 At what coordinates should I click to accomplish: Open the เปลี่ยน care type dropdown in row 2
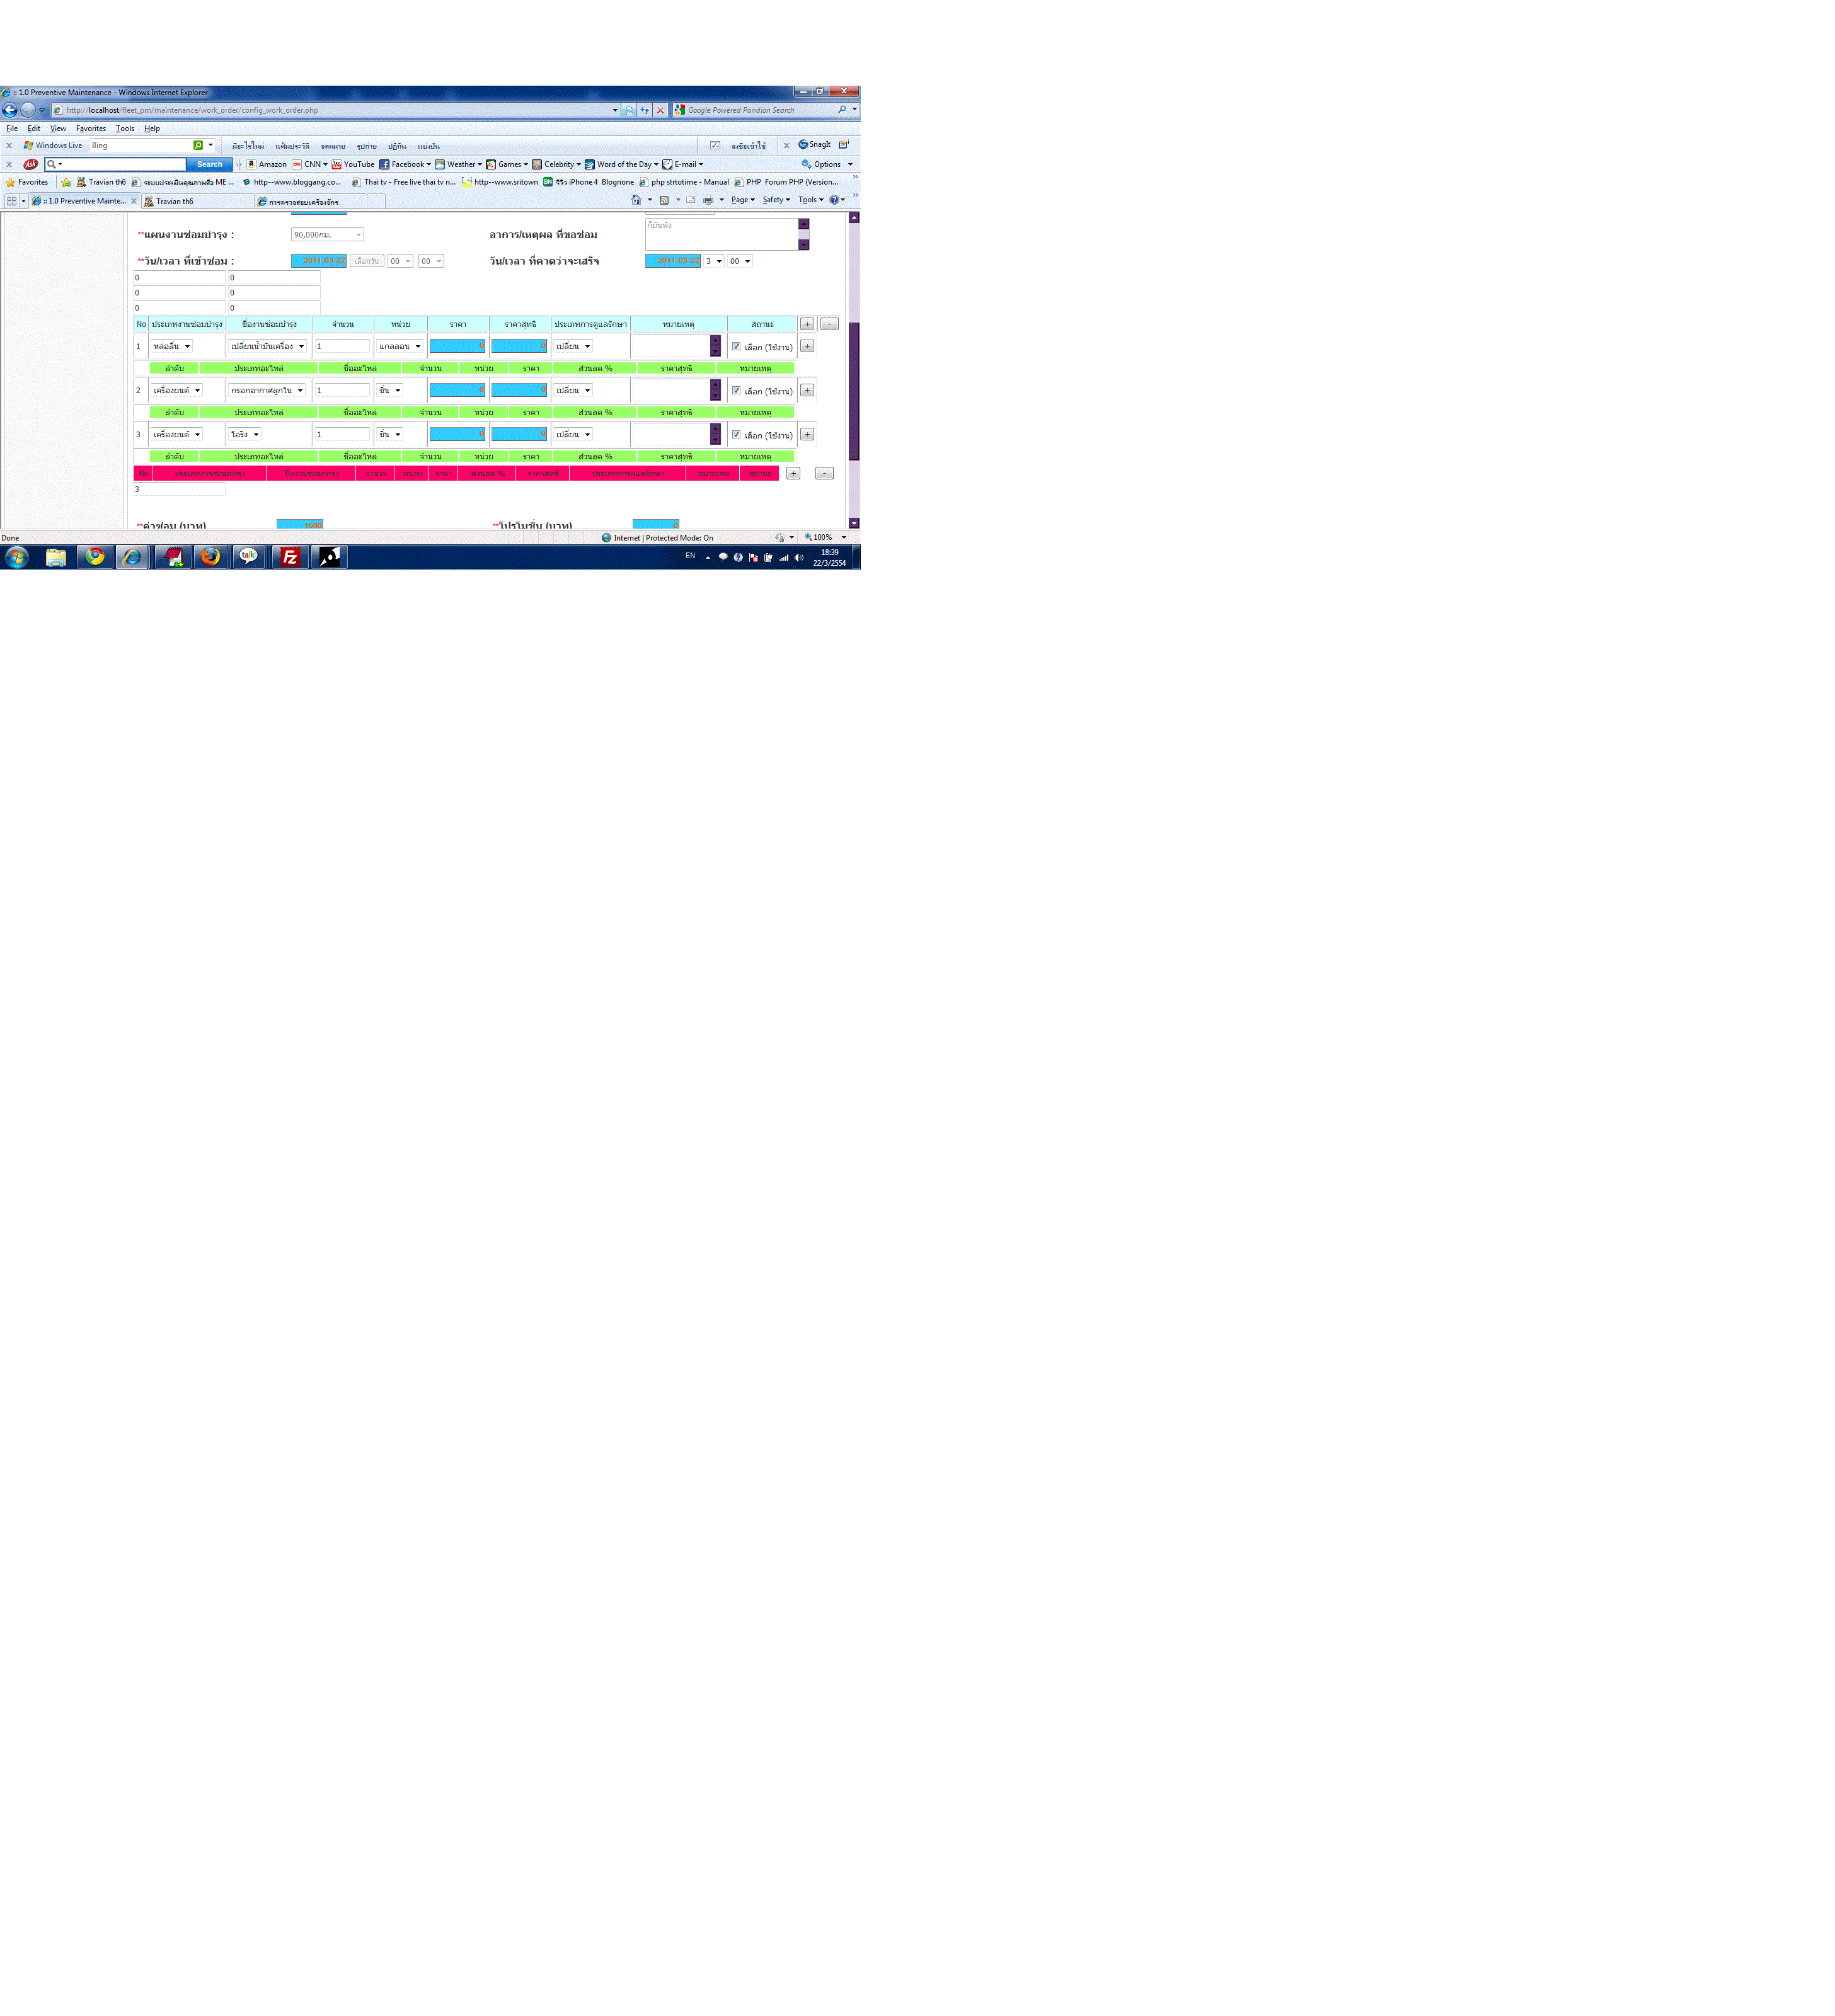pyautogui.click(x=574, y=390)
